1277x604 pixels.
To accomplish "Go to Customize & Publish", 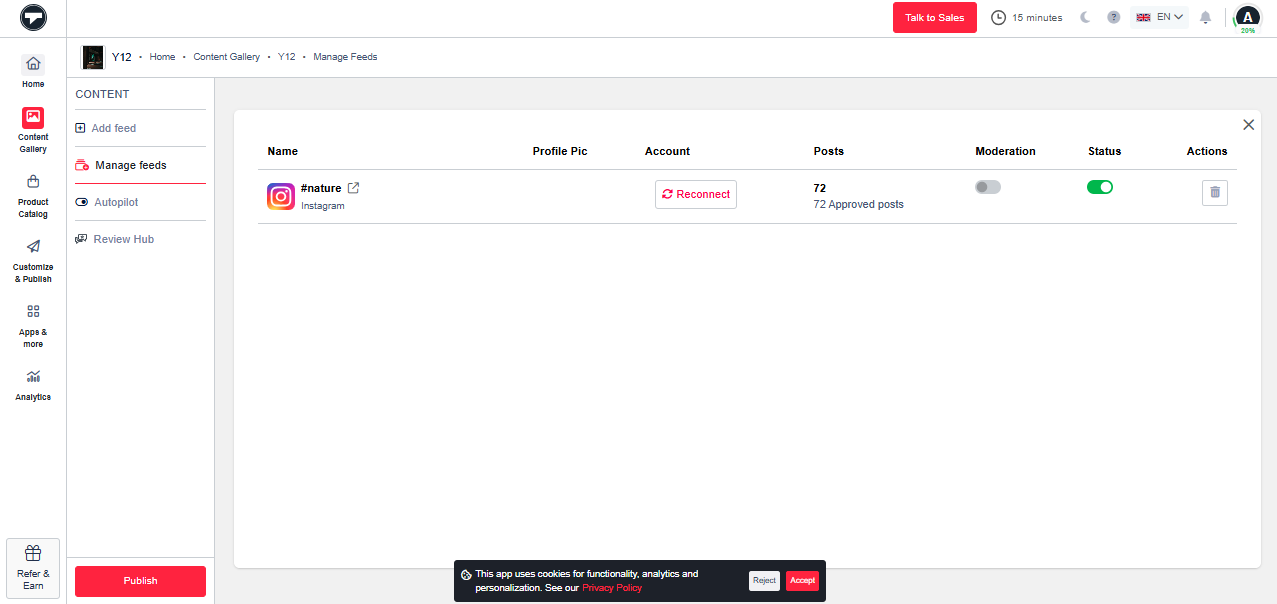I will 33,247.
